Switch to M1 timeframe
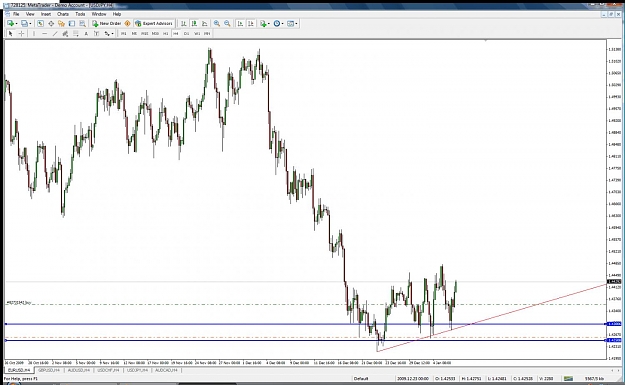This screenshot has width=625, height=385. click(124, 34)
